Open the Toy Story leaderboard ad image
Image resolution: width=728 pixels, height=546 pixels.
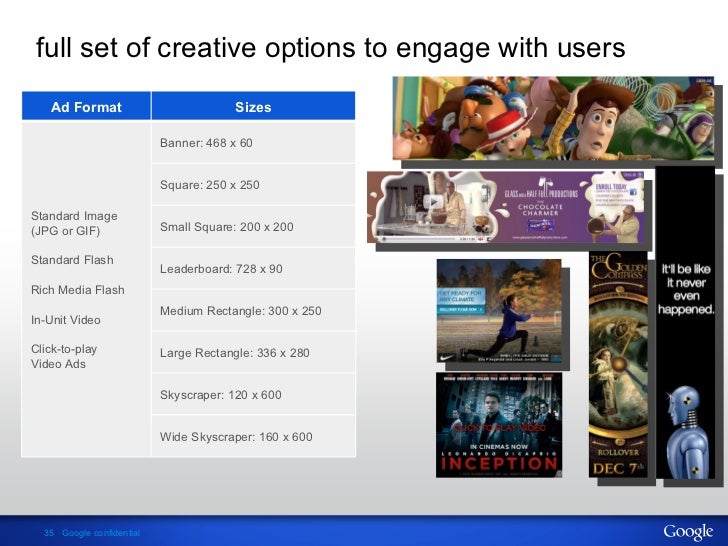(x=553, y=118)
